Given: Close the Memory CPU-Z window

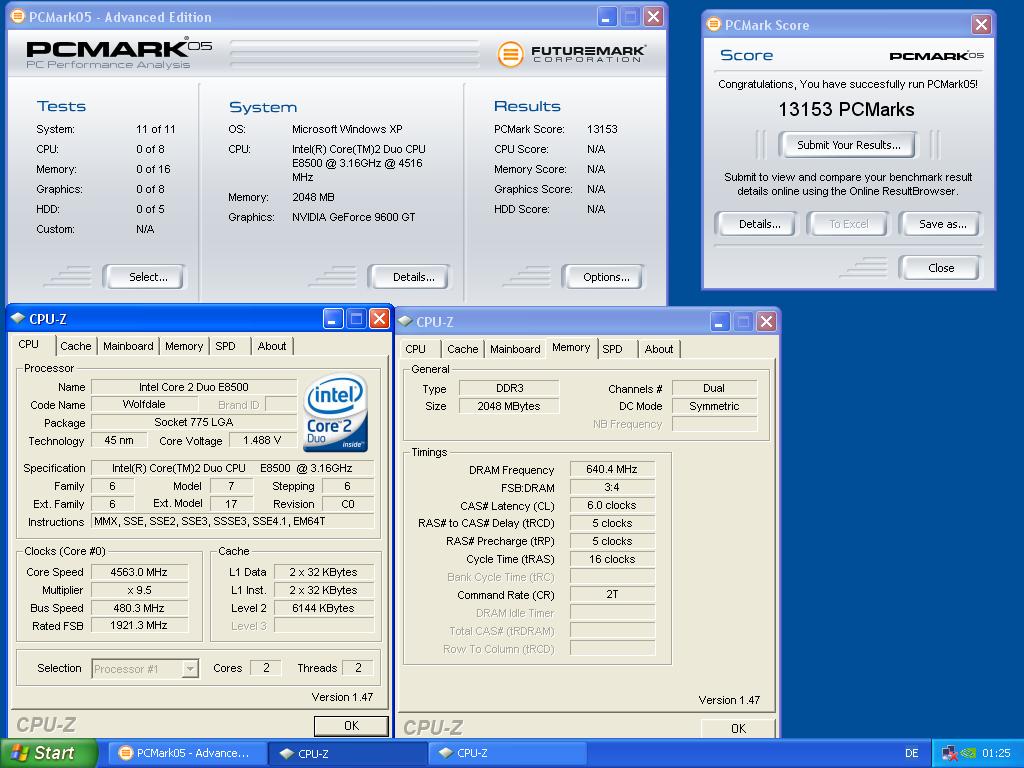Looking at the screenshot, I should tap(766, 321).
